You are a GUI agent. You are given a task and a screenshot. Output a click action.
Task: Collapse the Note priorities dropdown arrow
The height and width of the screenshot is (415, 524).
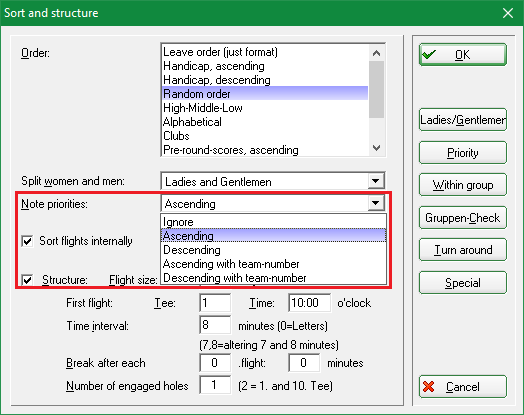point(376,203)
